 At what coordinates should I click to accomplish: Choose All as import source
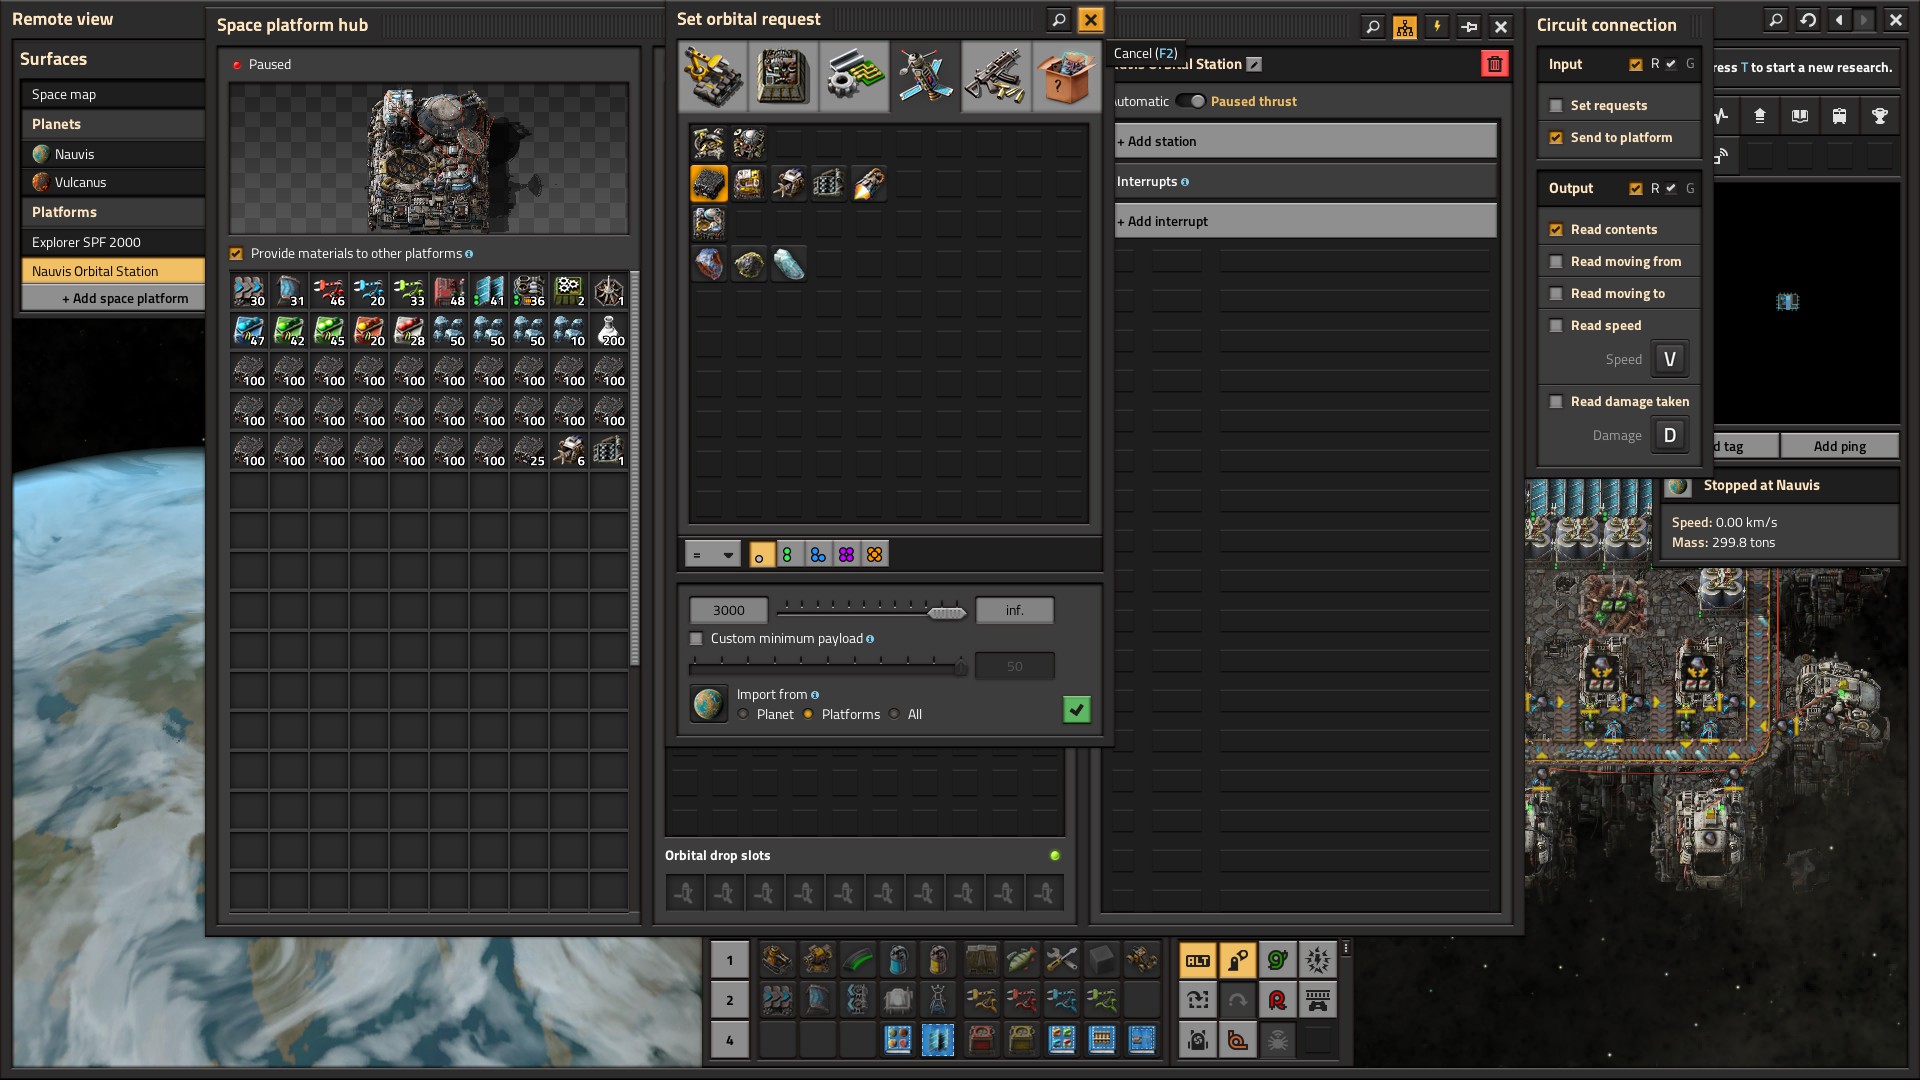pos(894,714)
